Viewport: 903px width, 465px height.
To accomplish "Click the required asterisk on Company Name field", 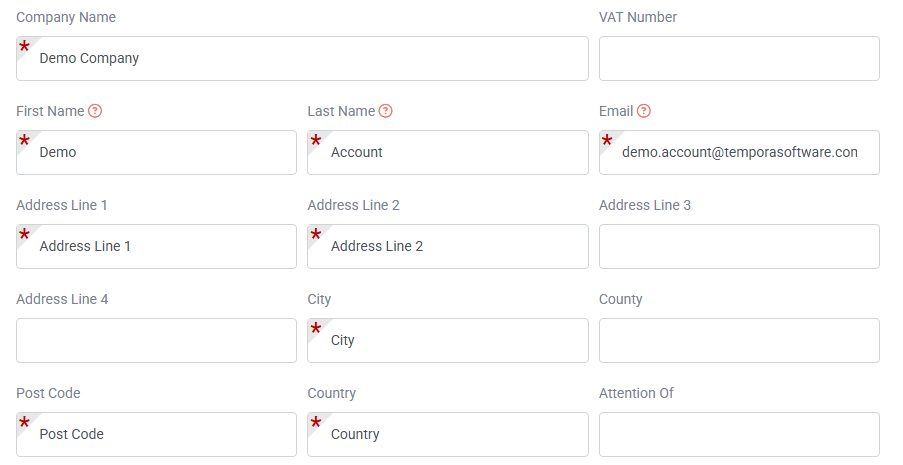I will coord(24,47).
